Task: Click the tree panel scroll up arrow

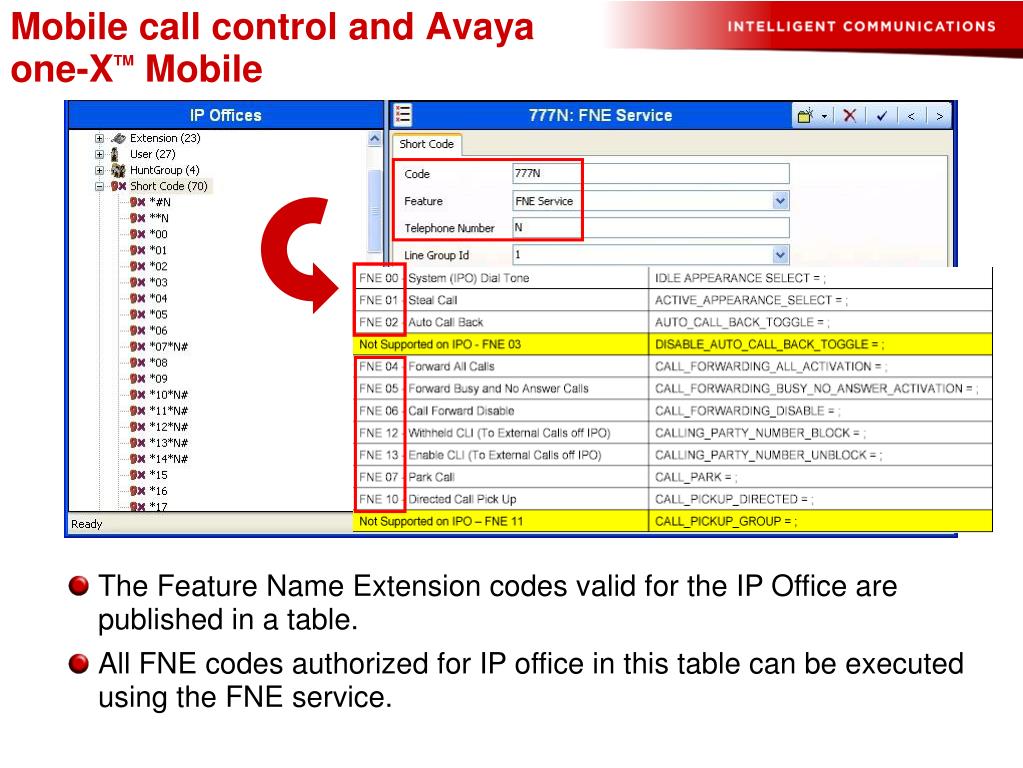Action: point(374,139)
